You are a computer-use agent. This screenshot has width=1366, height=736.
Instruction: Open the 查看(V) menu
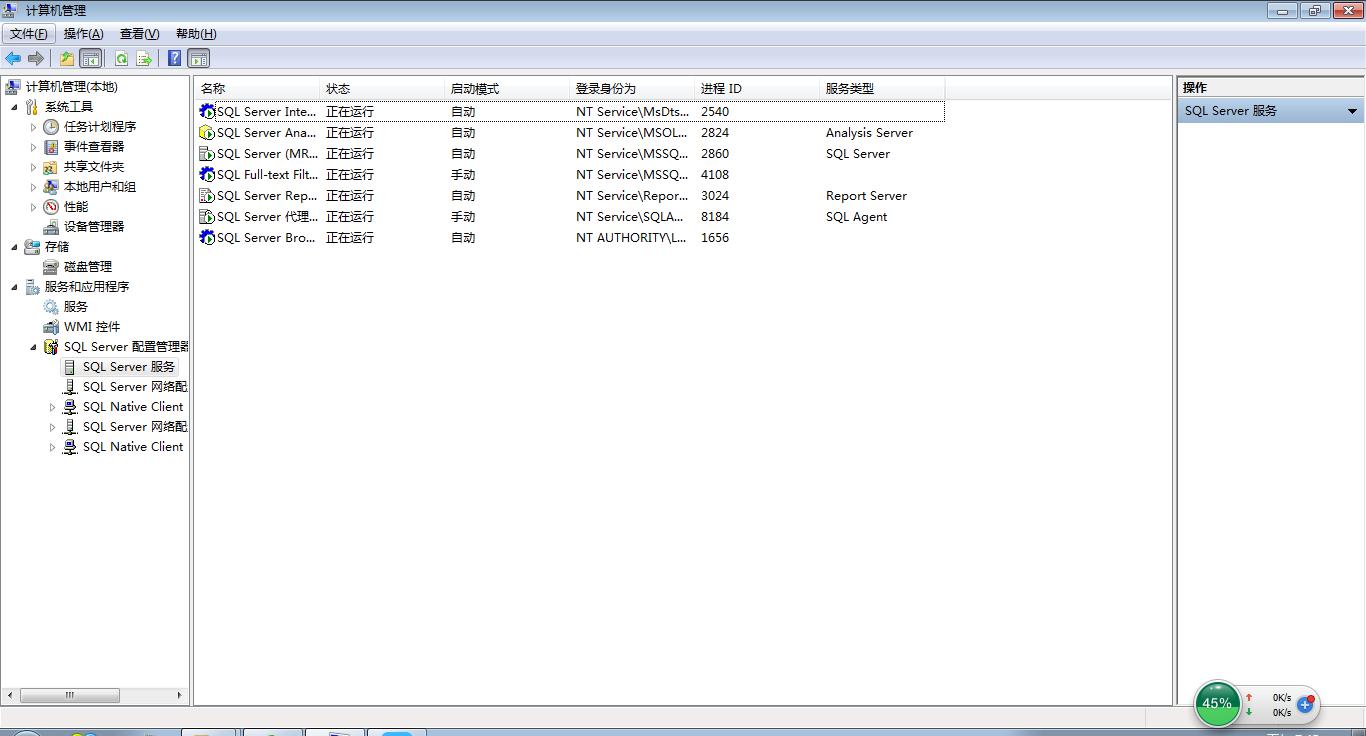click(x=140, y=34)
